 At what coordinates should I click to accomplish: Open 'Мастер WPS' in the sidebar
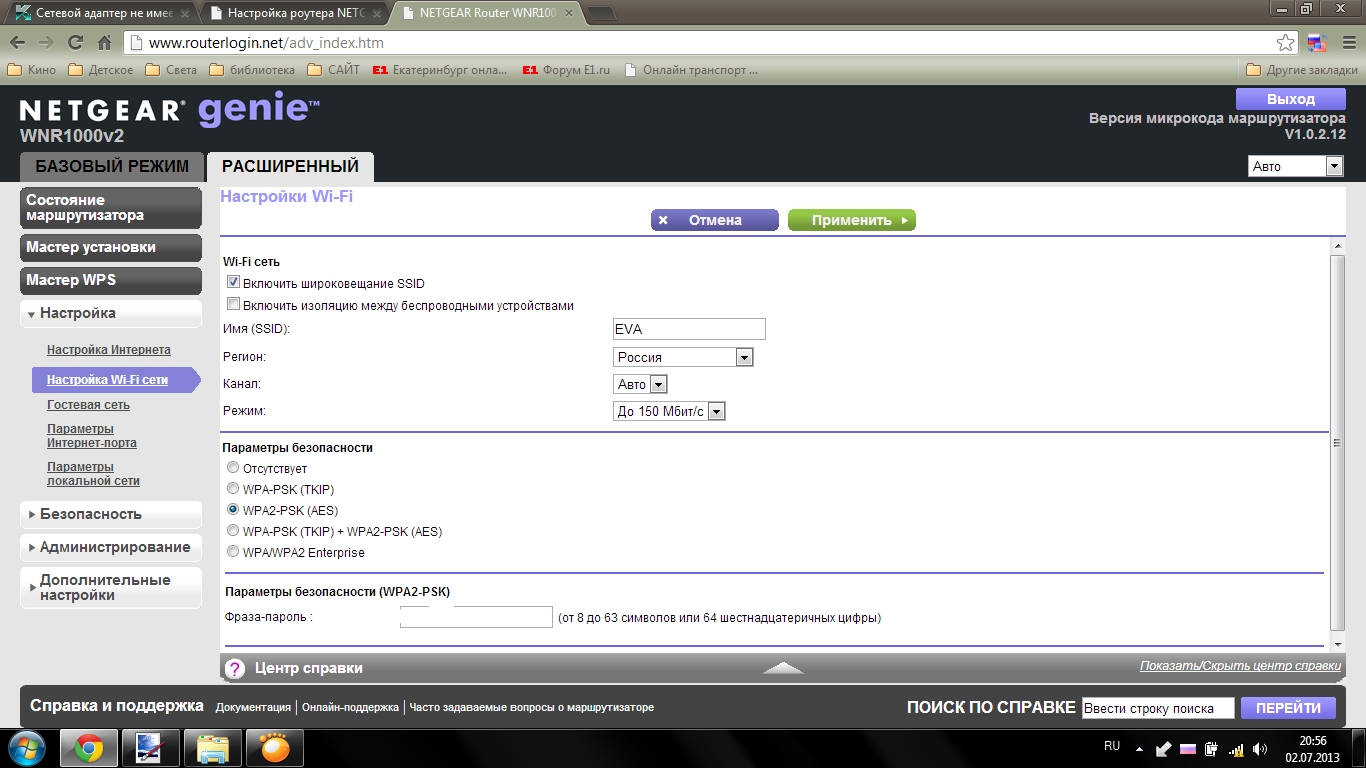[x=110, y=280]
